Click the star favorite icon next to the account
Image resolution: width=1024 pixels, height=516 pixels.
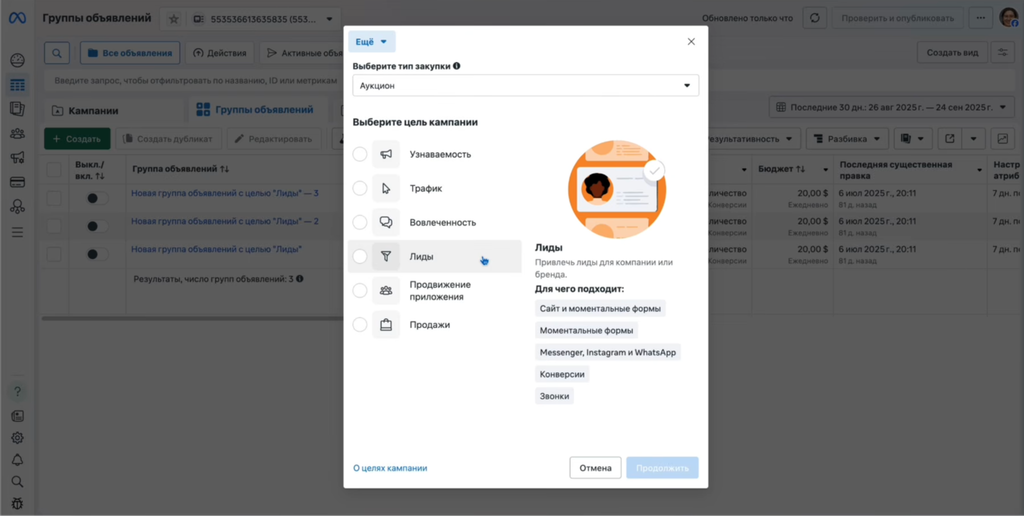coord(173,19)
